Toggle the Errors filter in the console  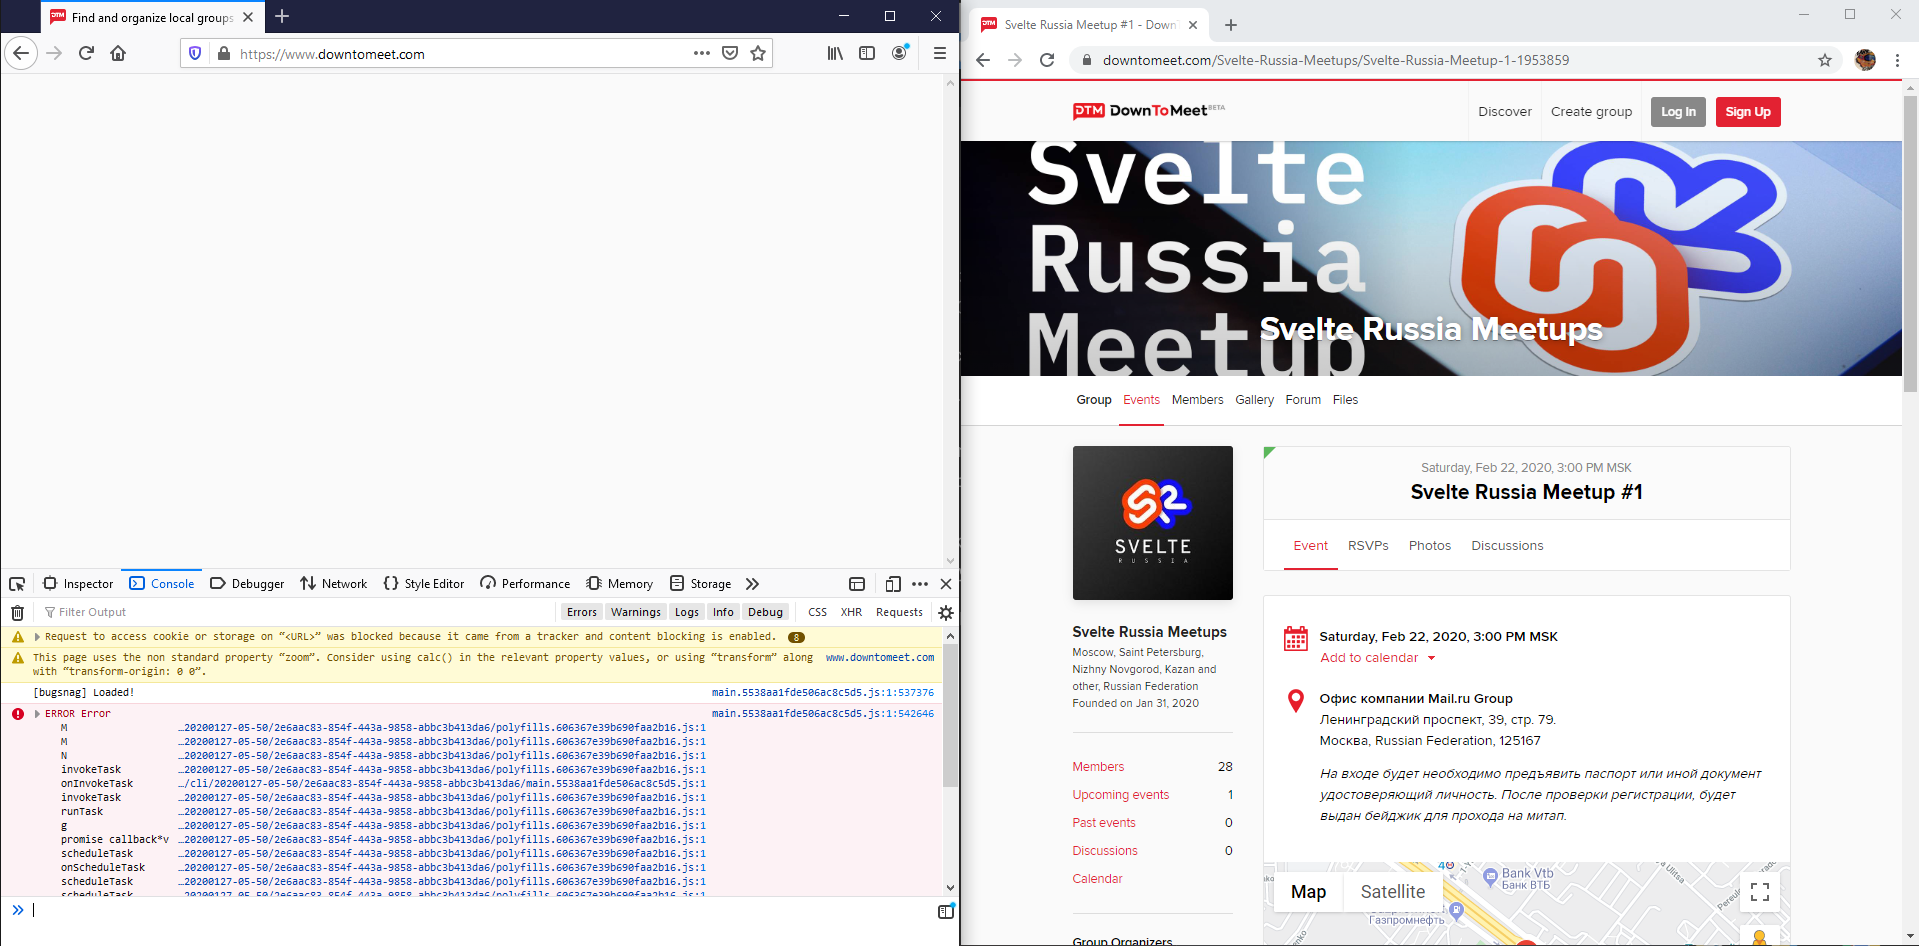click(581, 611)
